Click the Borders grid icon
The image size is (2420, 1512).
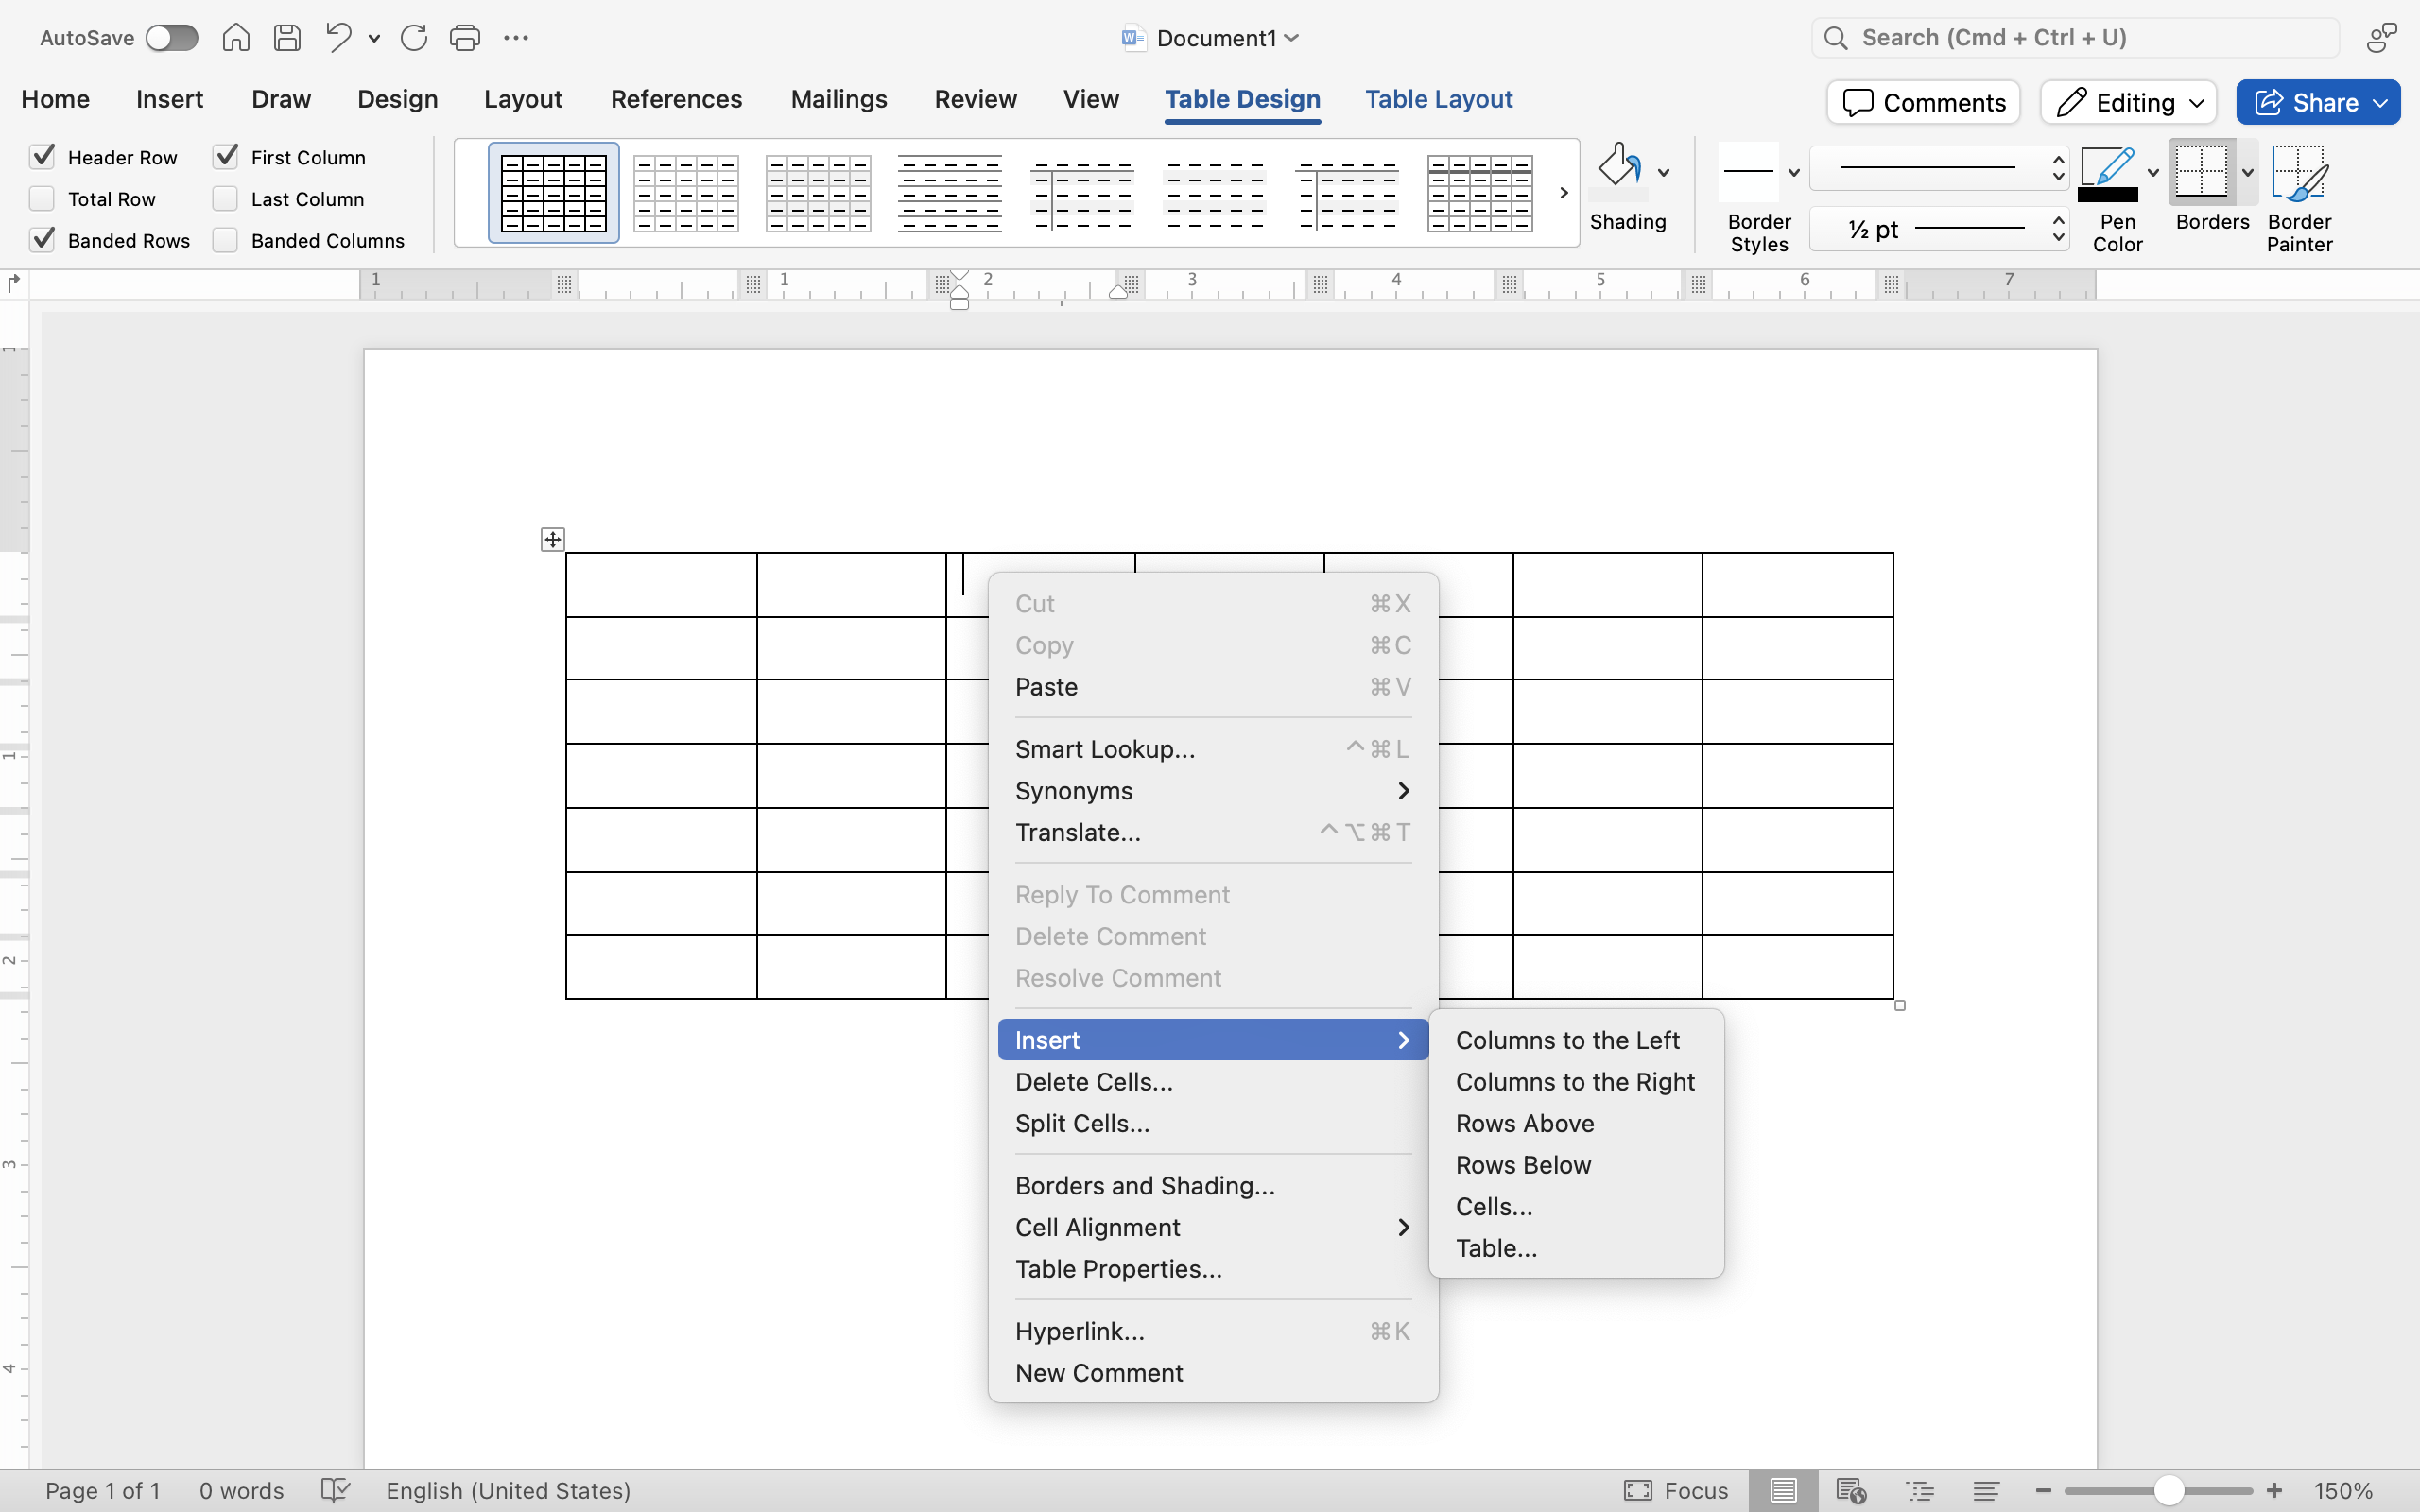pyautogui.click(x=2201, y=172)
